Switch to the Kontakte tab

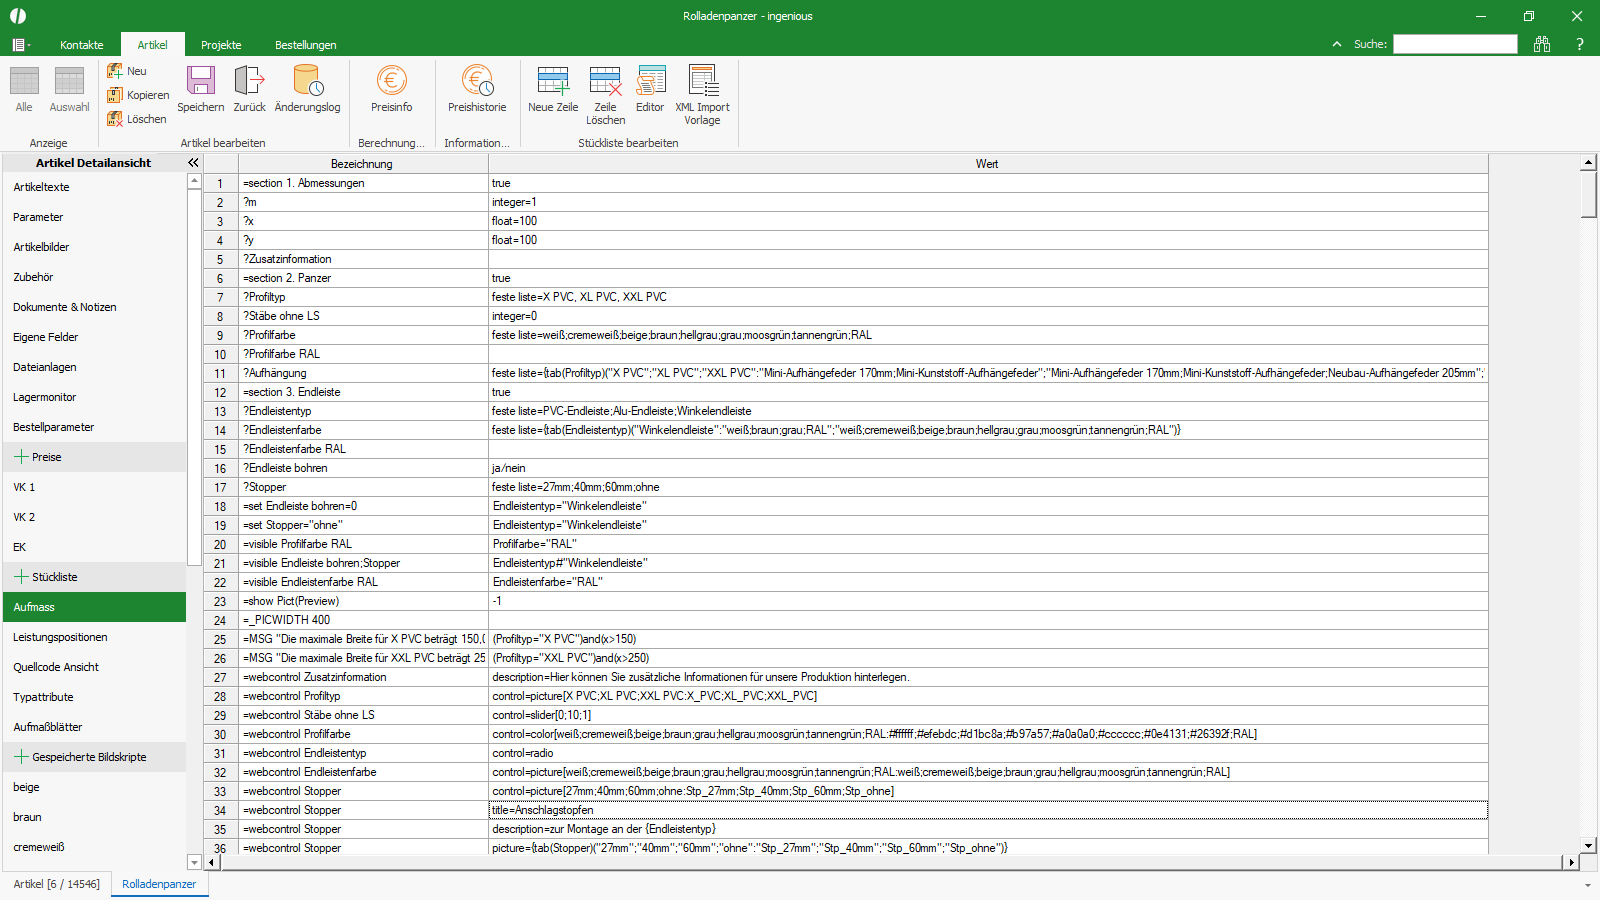pyautogui.click(x=82, y=45)
